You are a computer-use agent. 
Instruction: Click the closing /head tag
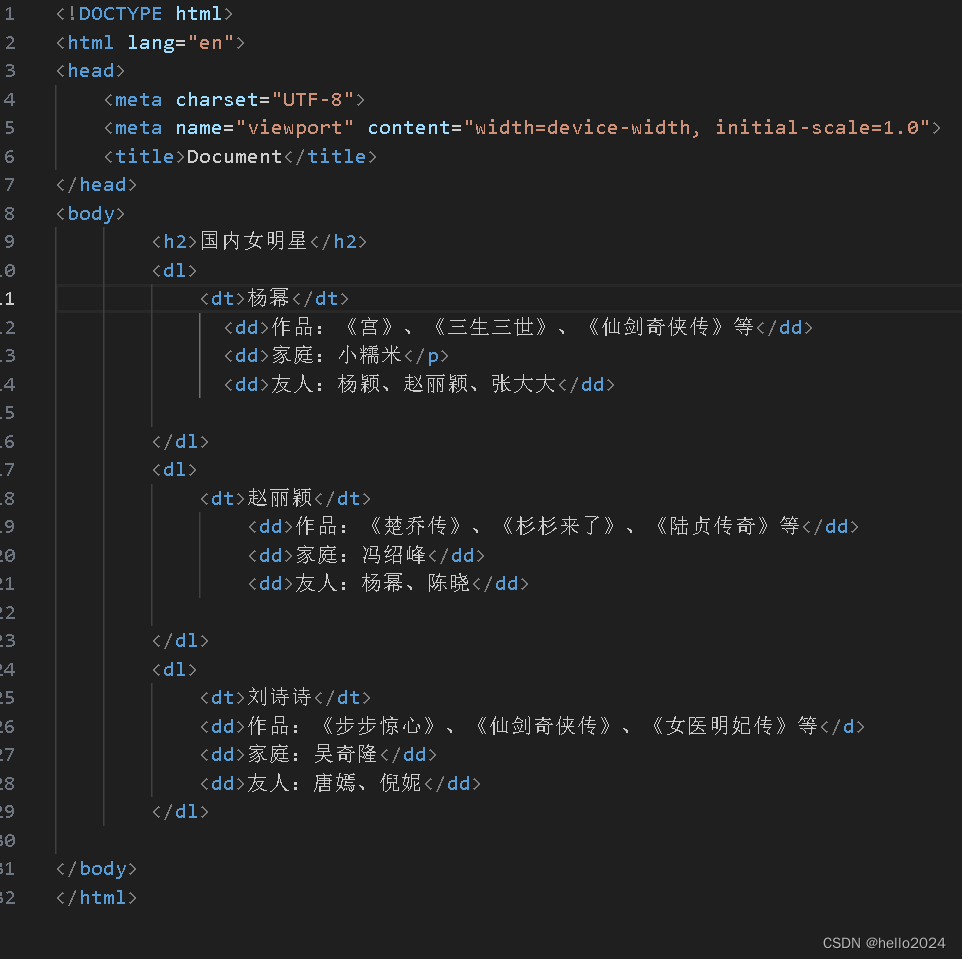coord(96,185)
